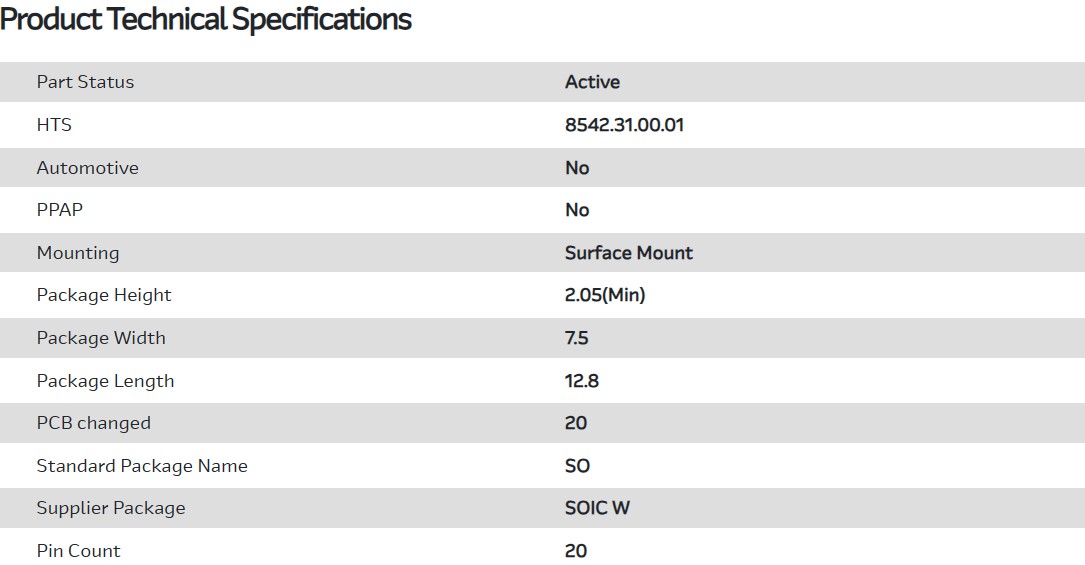Click the 12.8 Package Length value
The height and width of the screenshot is (565, 1085).
coord(582,381)
